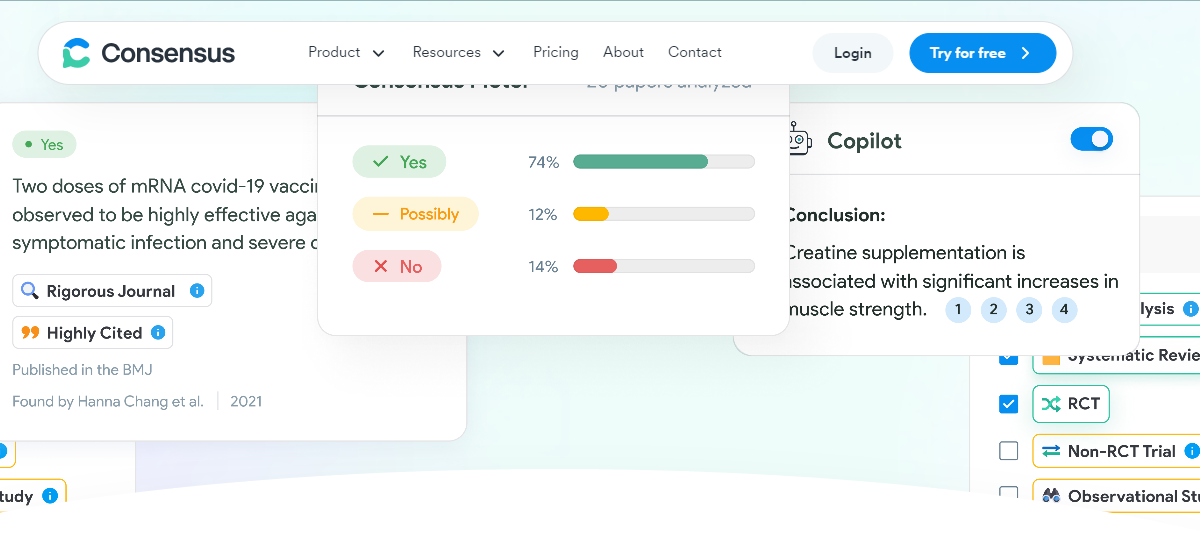
Task: Click the Observational Study binoculars icon
Action: tap(1050, 495)
